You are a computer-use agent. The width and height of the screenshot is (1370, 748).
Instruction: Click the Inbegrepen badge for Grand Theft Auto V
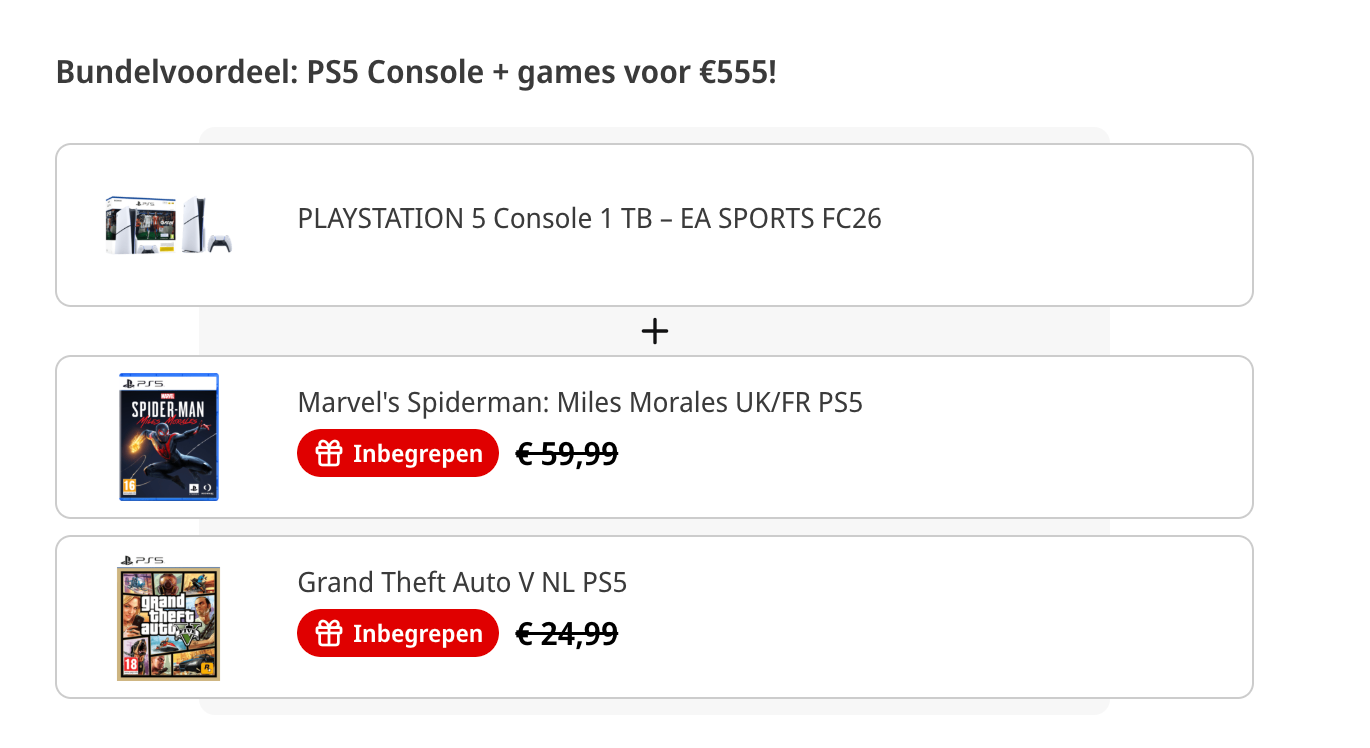(x=397, y=632)
